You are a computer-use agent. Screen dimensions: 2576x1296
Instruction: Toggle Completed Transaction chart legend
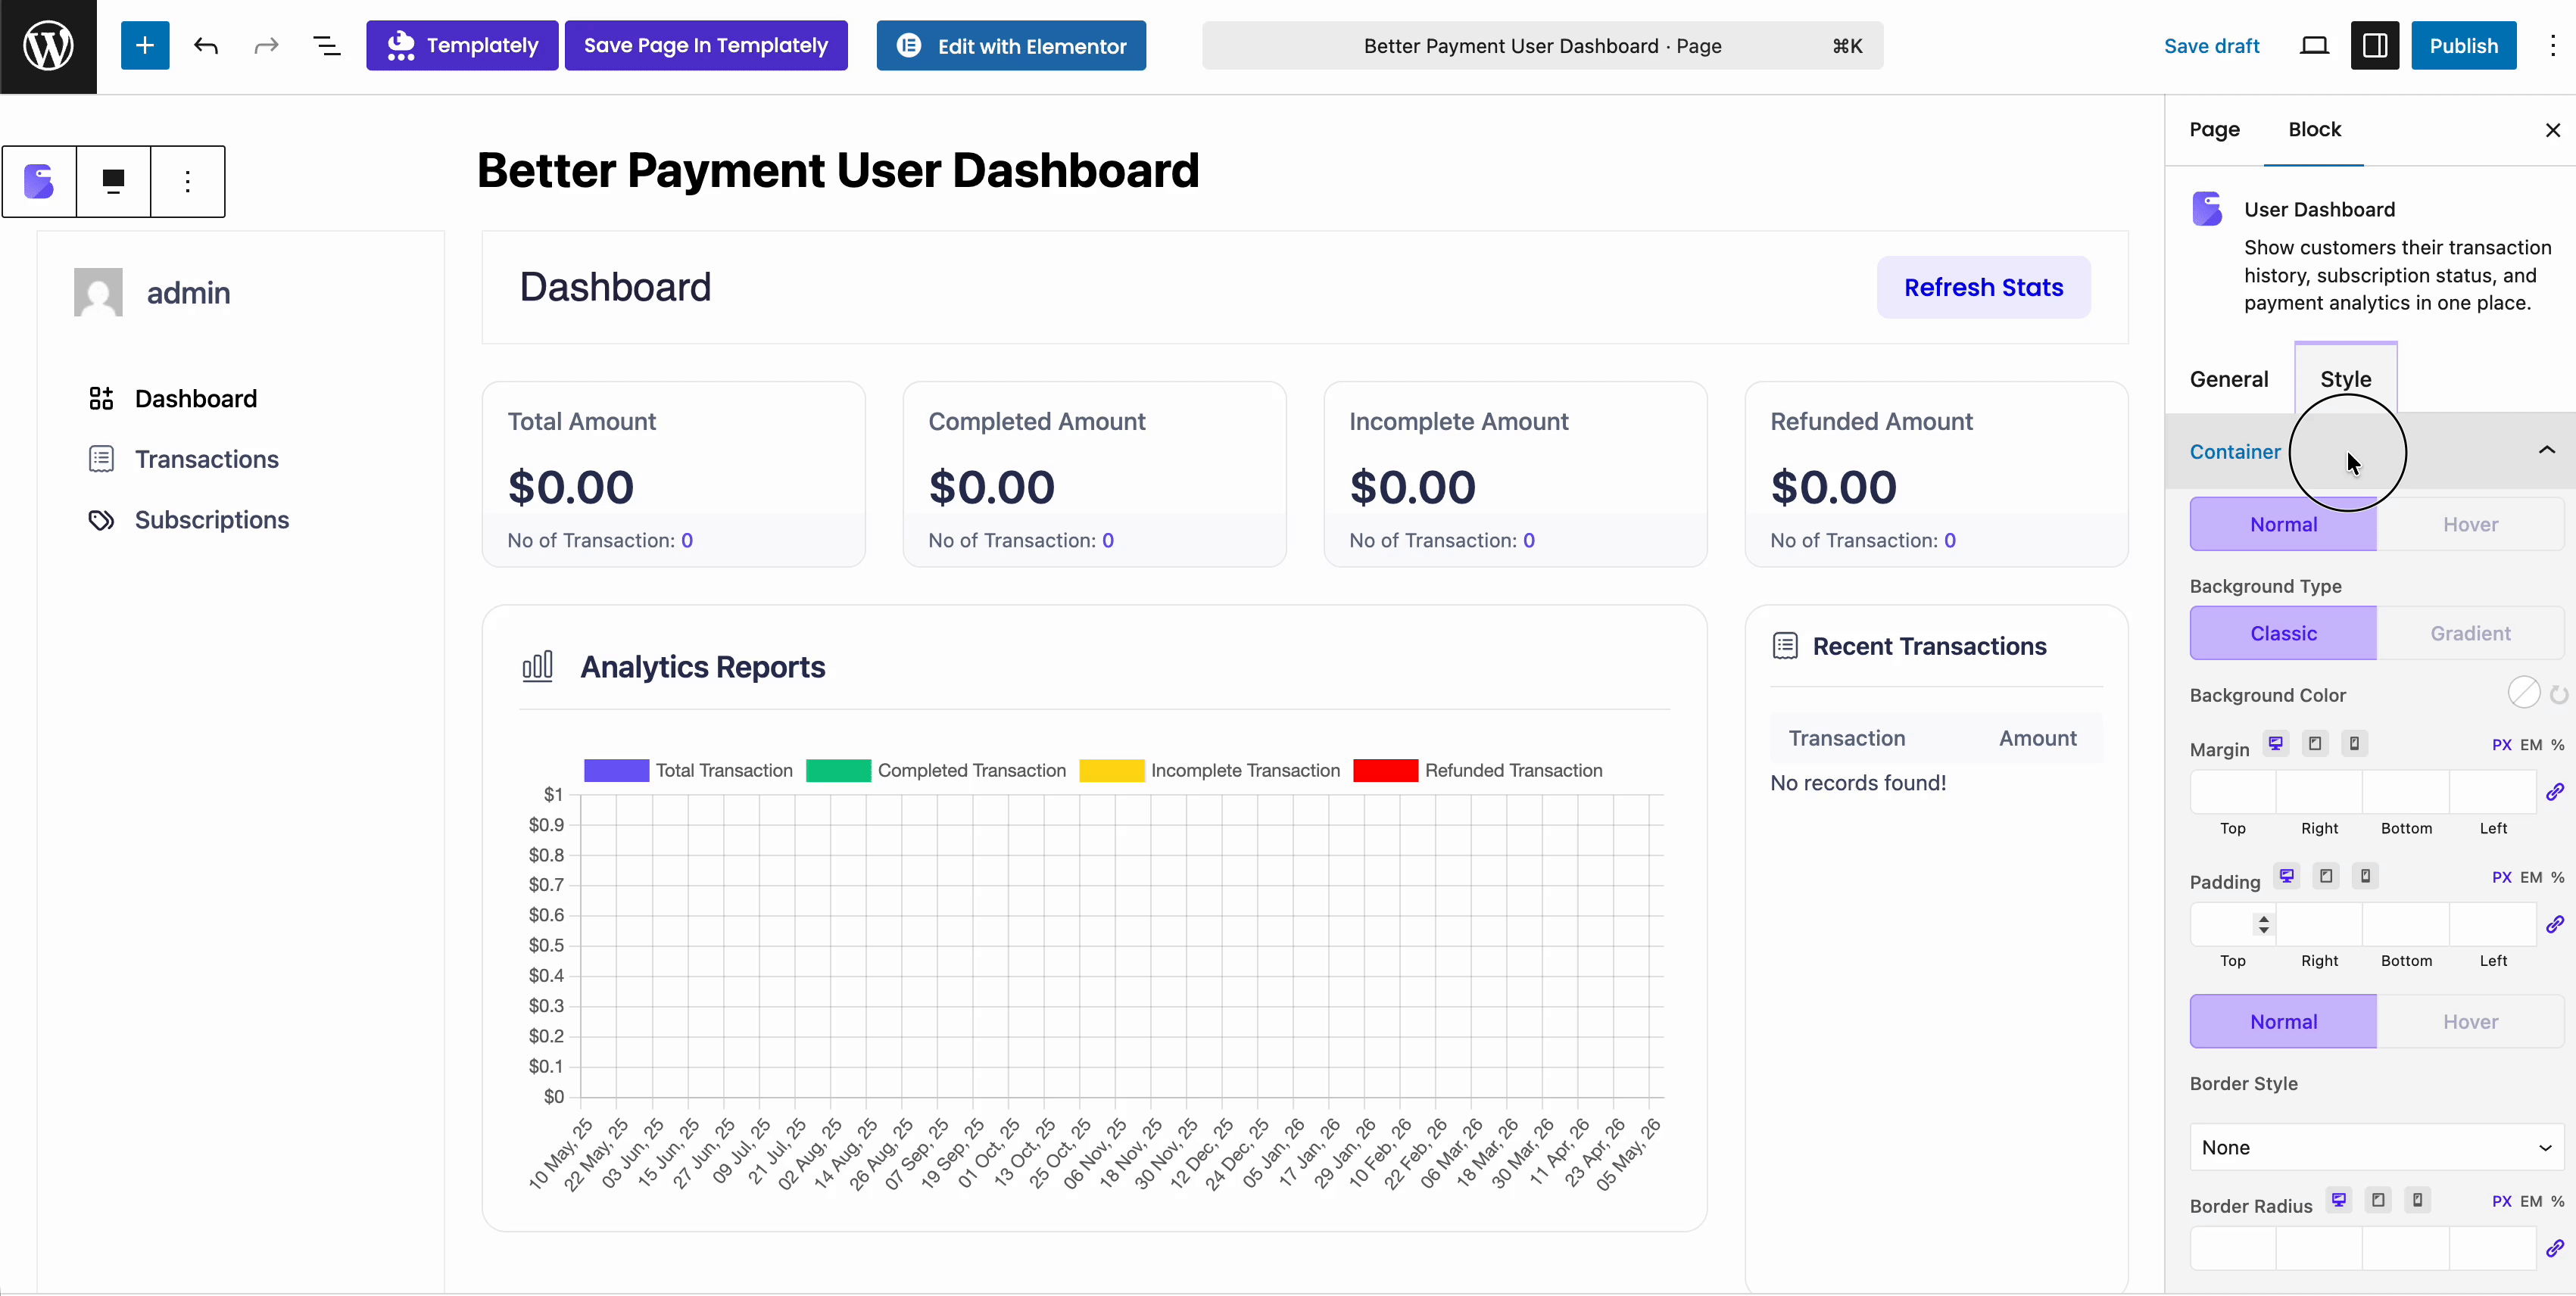tap(936, 770)
